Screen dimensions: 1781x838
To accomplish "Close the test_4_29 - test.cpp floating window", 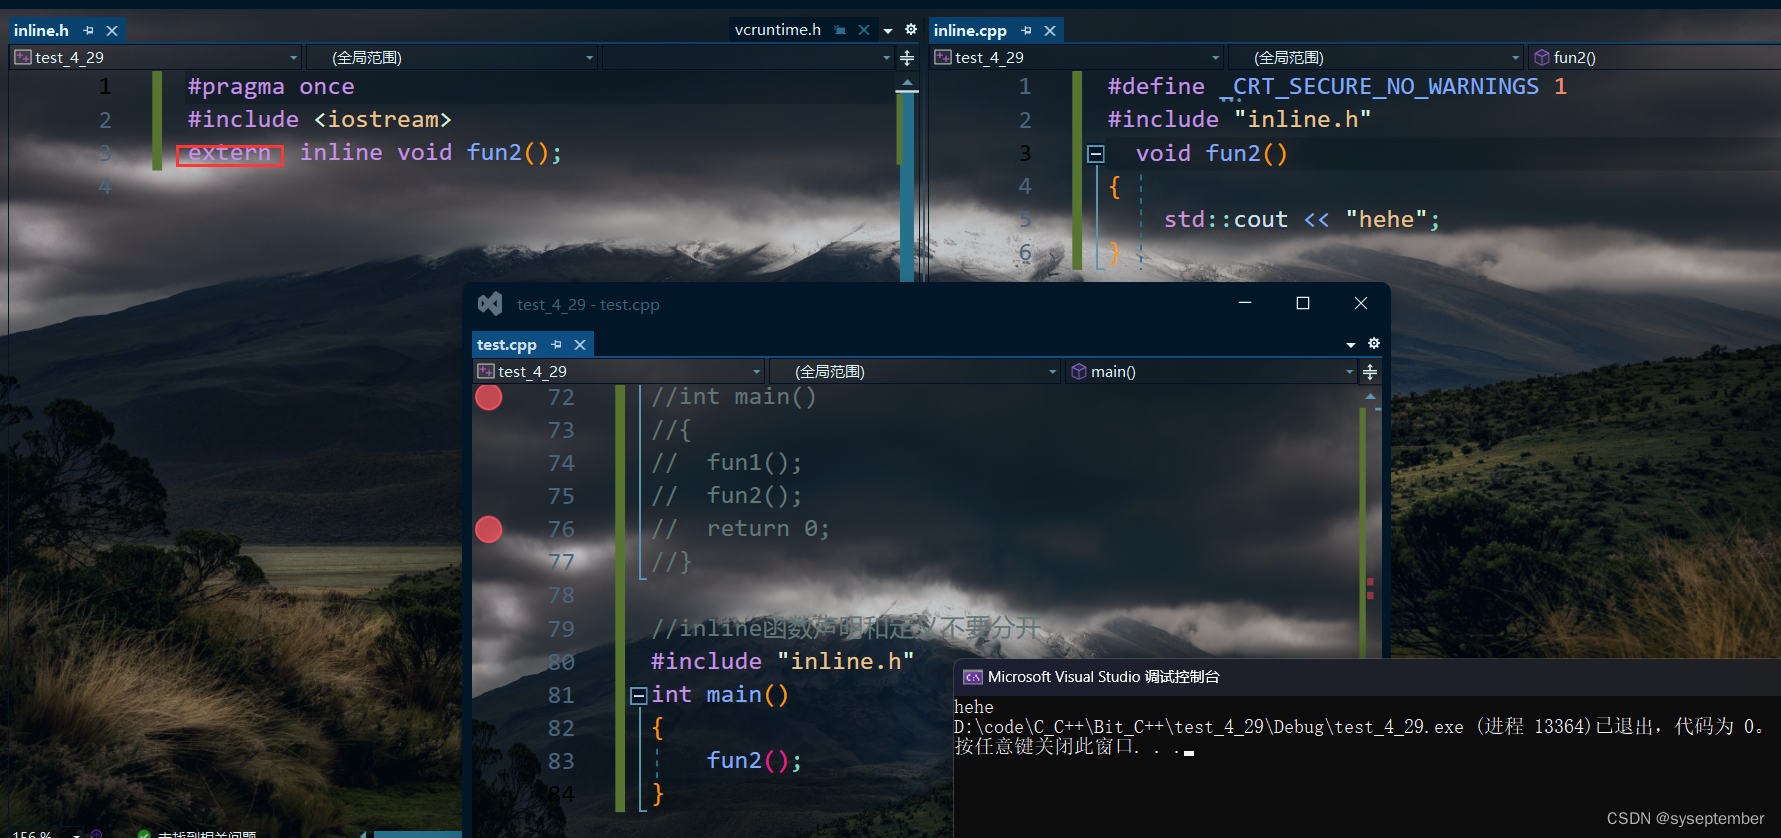I will pos(1361,303).
